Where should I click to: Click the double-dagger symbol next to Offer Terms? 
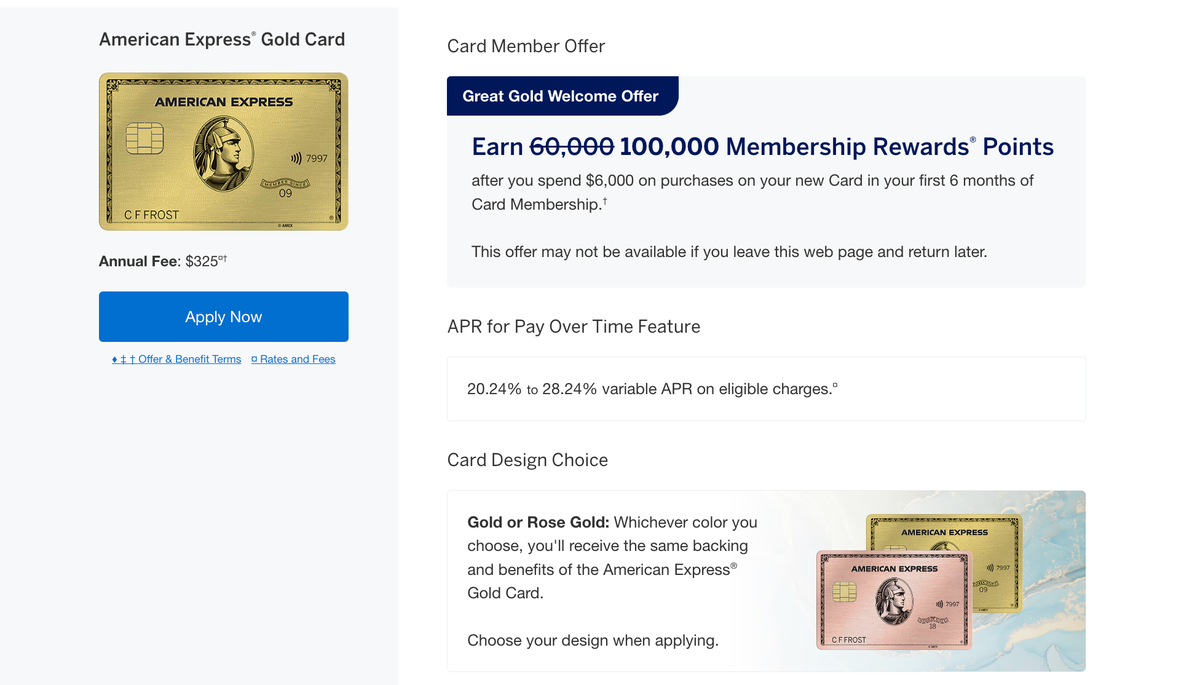tap(124, 359)
